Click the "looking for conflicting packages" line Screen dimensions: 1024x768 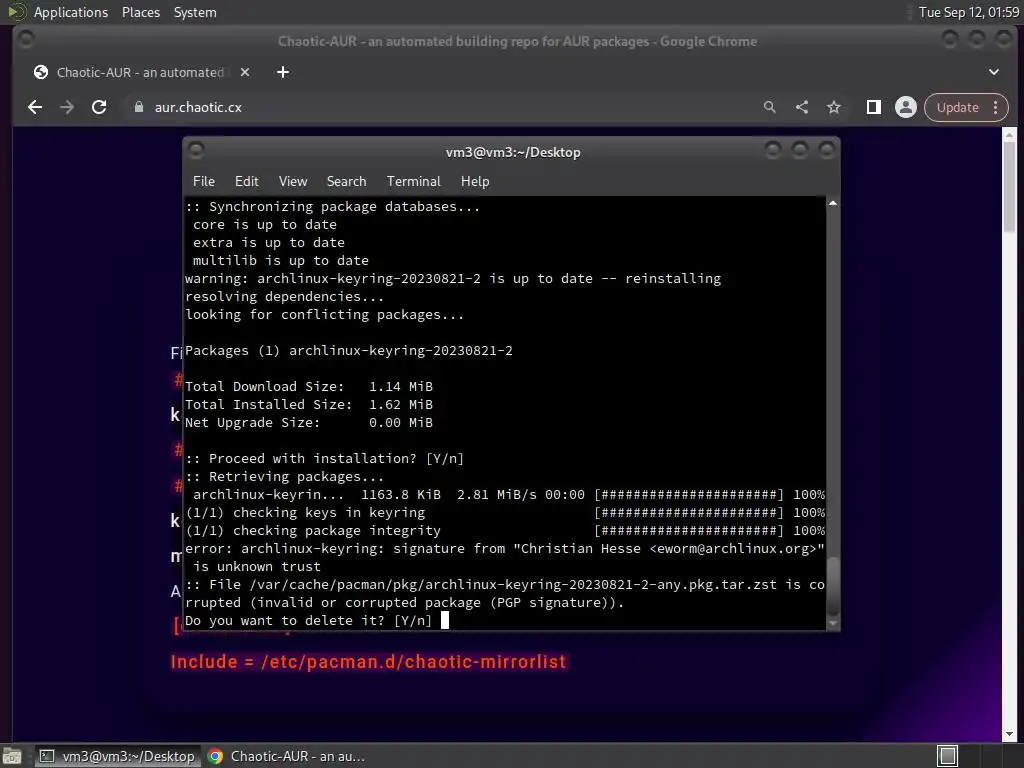coord(325,315)
